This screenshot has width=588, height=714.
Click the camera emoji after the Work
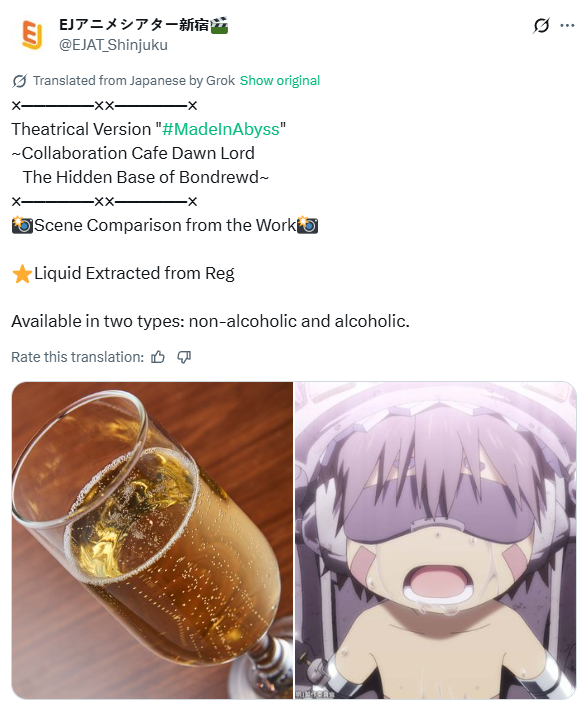(x=307, y=225)
